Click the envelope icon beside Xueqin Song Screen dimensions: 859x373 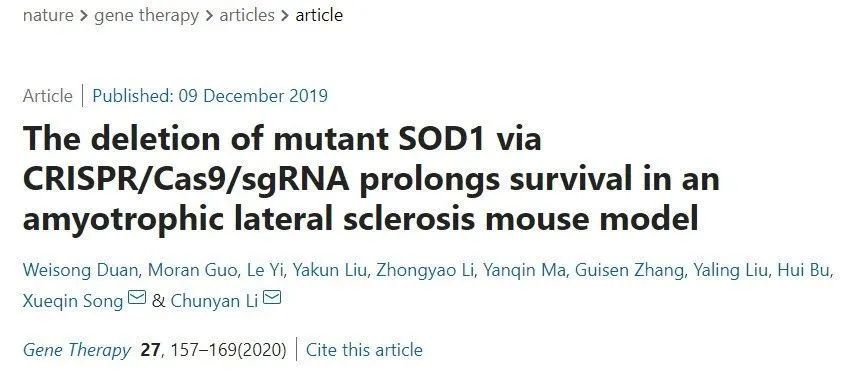(137, 298)
